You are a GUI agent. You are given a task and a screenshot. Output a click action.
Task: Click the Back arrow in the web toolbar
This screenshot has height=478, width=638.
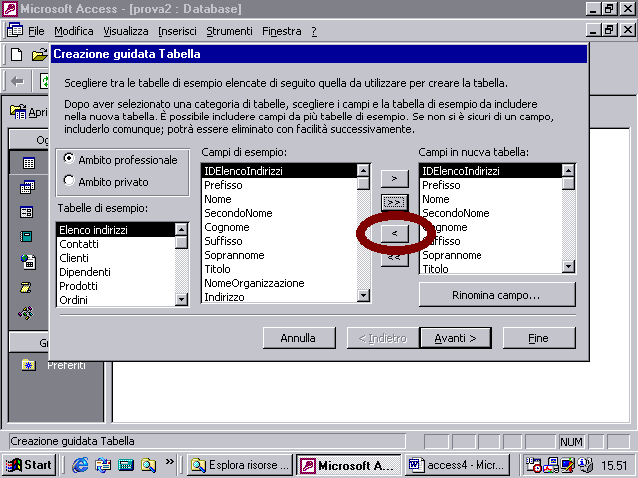(17, 81)
